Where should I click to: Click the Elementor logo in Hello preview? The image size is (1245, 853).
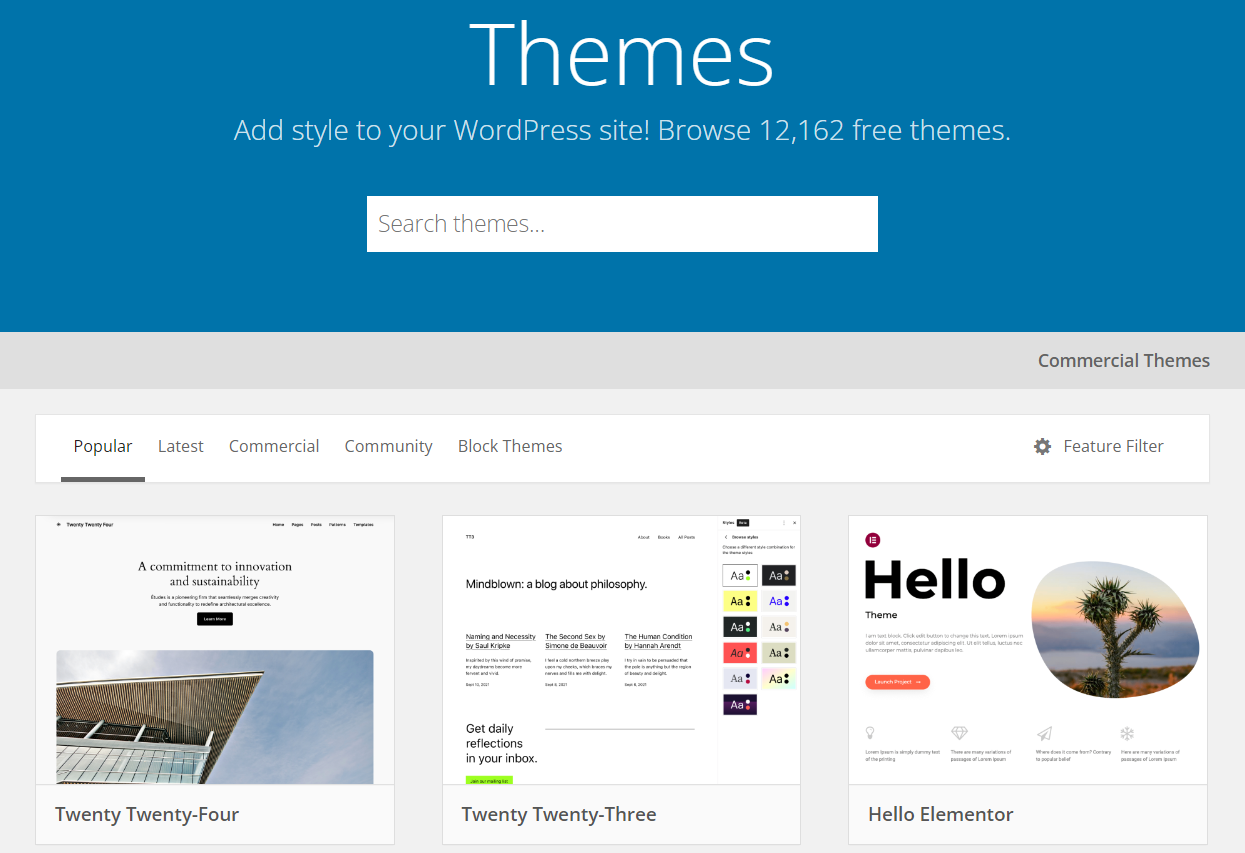click(x=872, y=540)
